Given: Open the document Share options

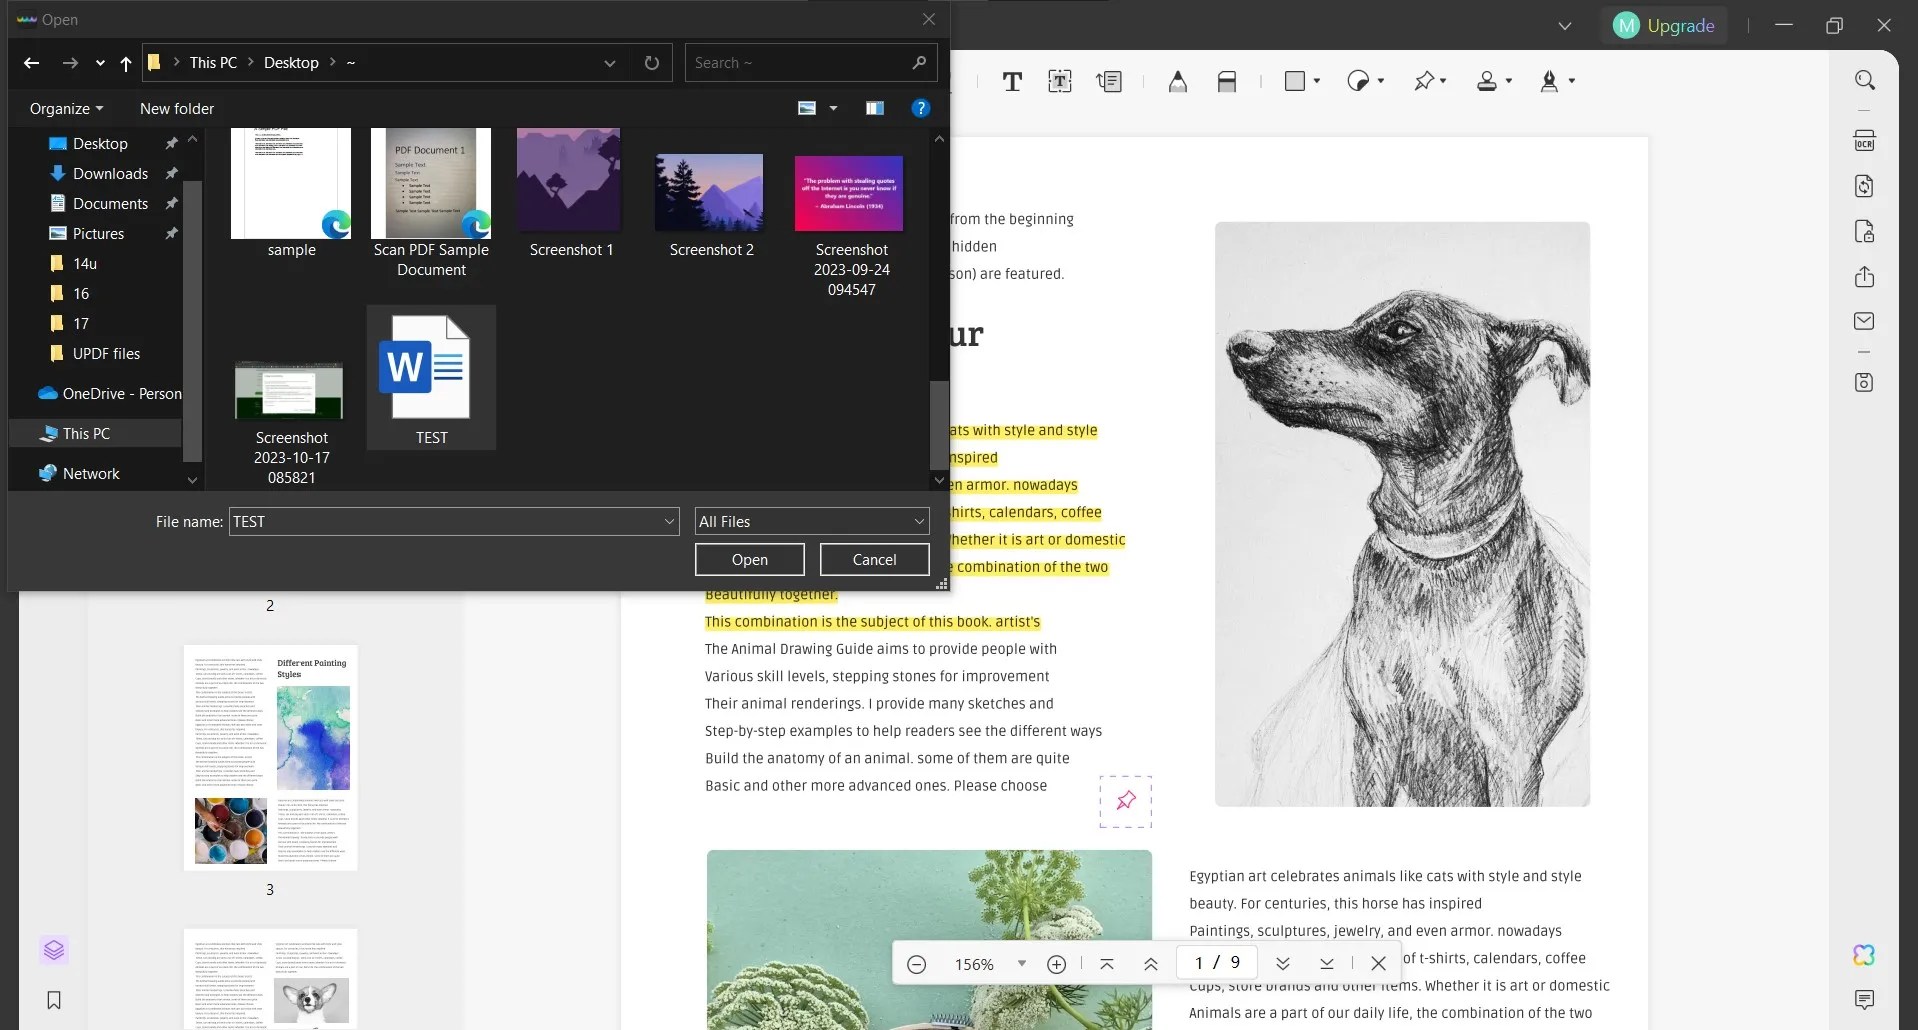Looking at the screenshot, I should (1865, 277).
